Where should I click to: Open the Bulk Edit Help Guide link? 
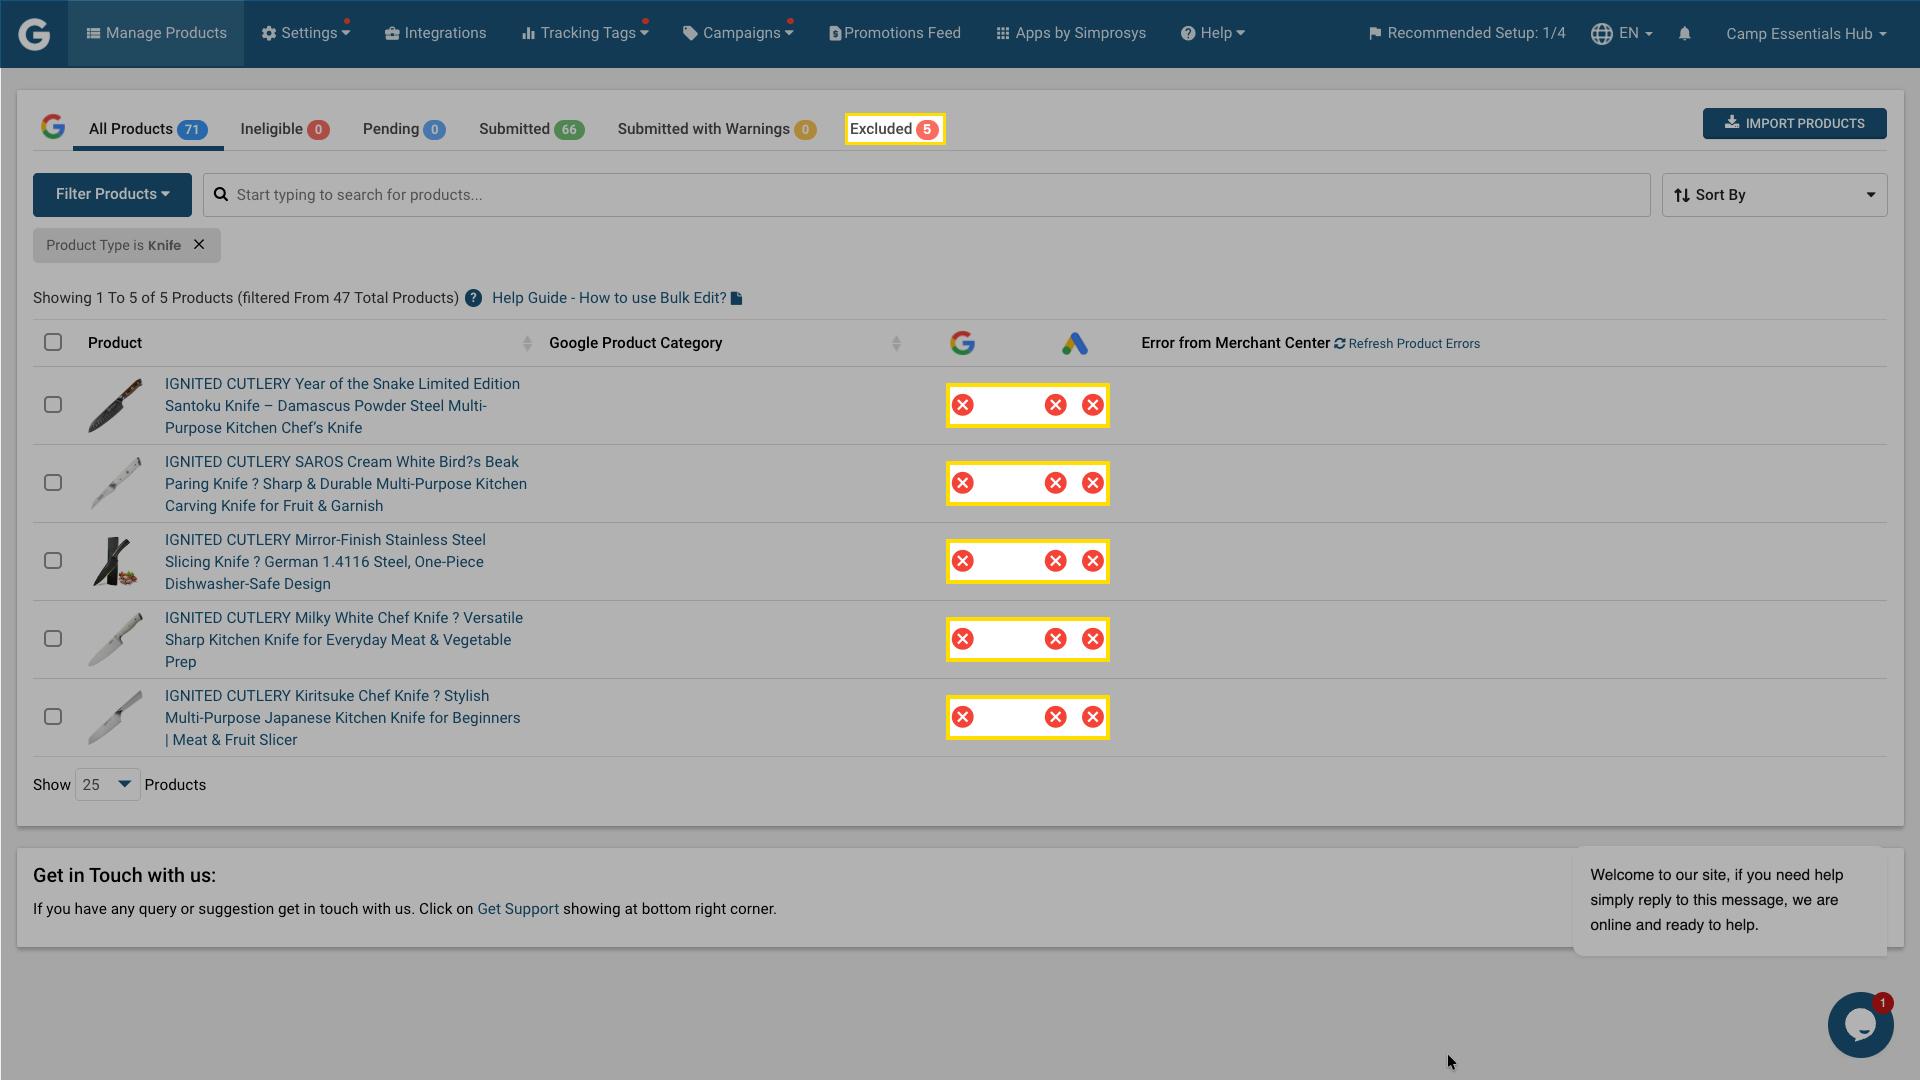[609, 297]
